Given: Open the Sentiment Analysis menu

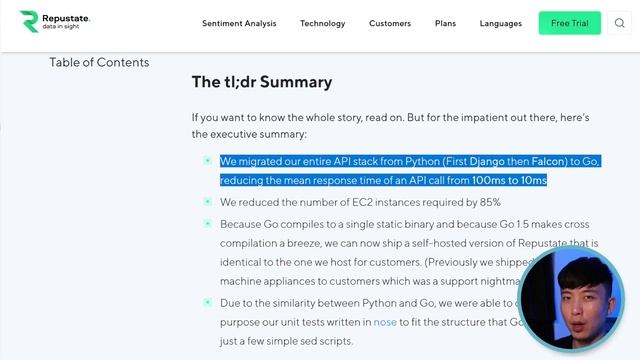Looking at the screenshot, I should (239, 23).
